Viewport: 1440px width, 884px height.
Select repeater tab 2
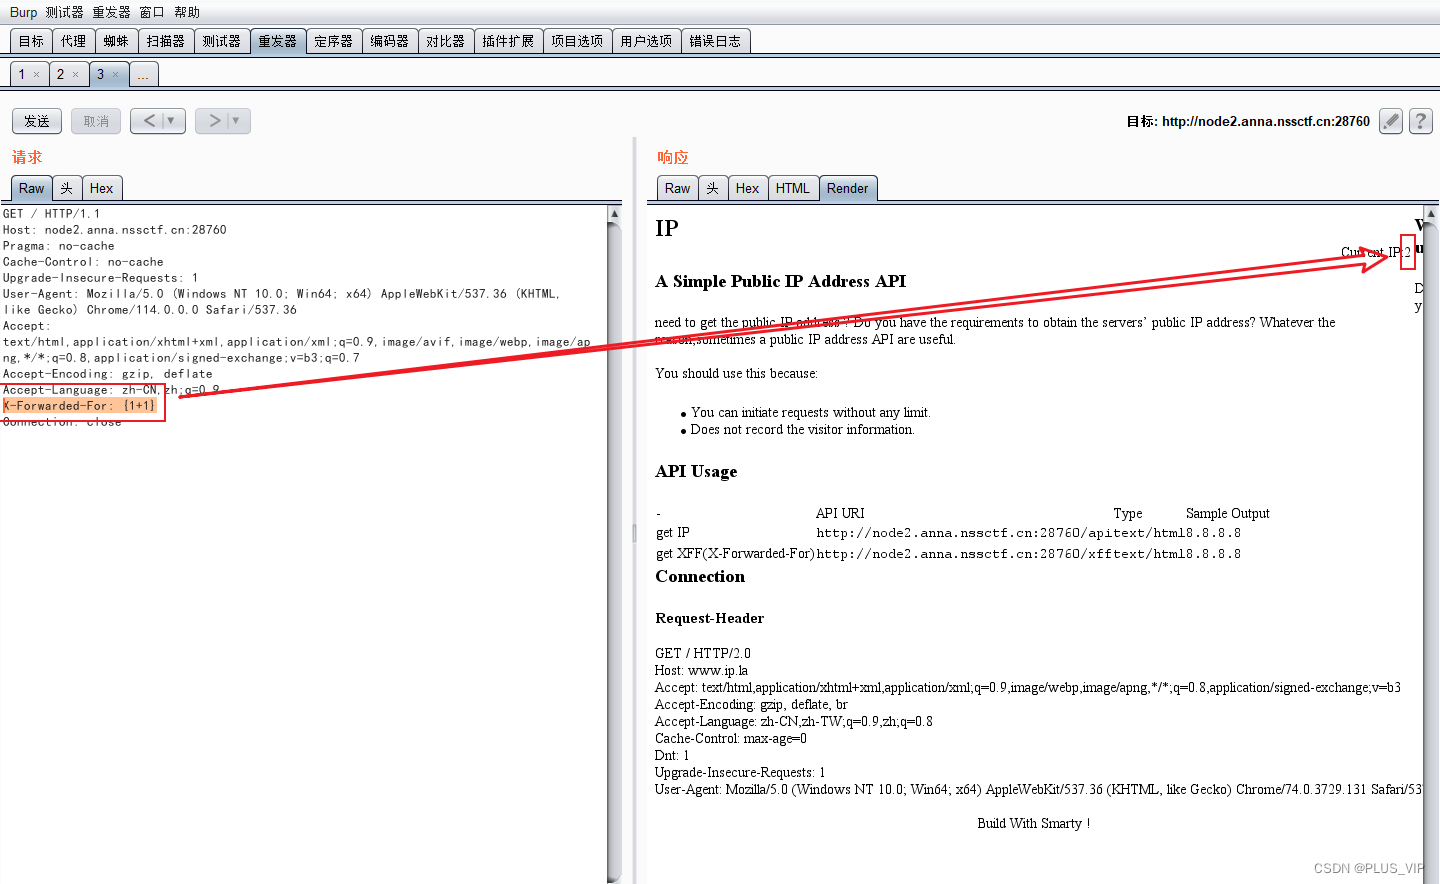(x=60, y=74)
